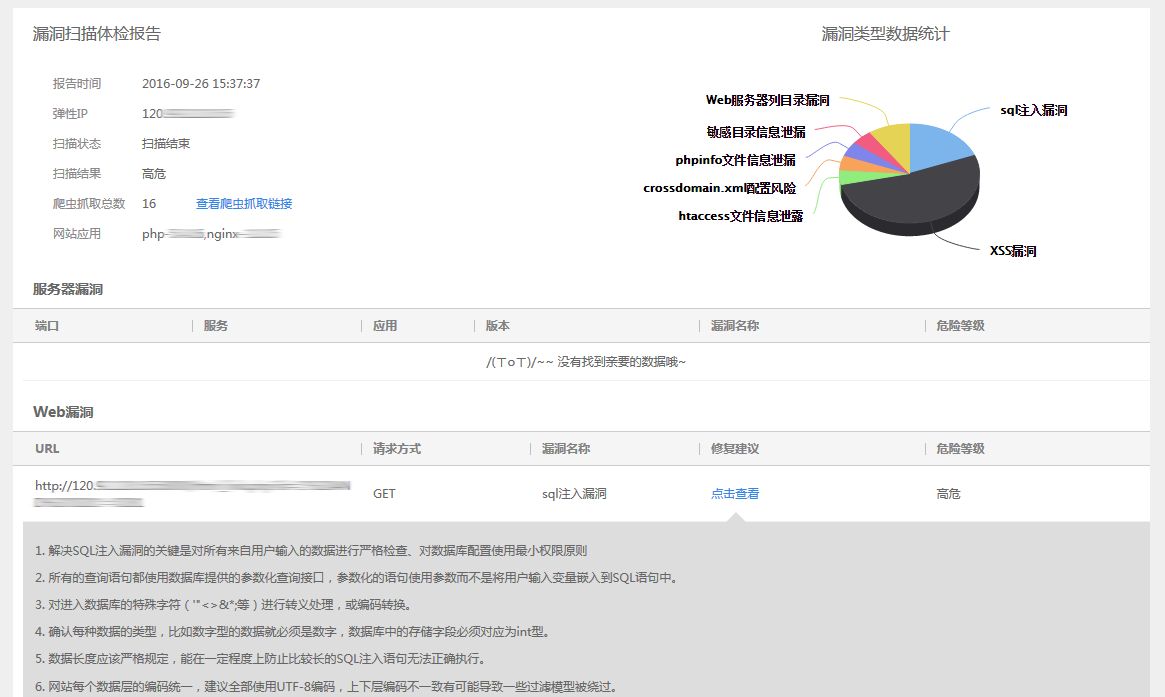Click the yellow Web服务器列目录漏洞 pie slice

point(892,140)
